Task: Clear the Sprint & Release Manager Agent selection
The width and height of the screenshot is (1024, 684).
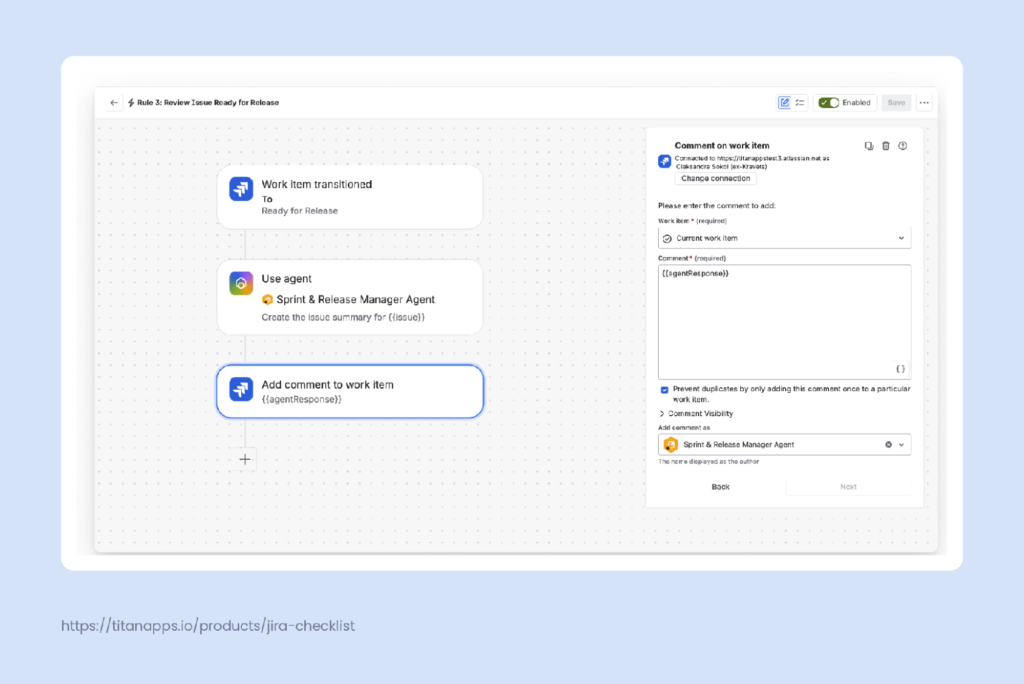Action: (888, 445)
